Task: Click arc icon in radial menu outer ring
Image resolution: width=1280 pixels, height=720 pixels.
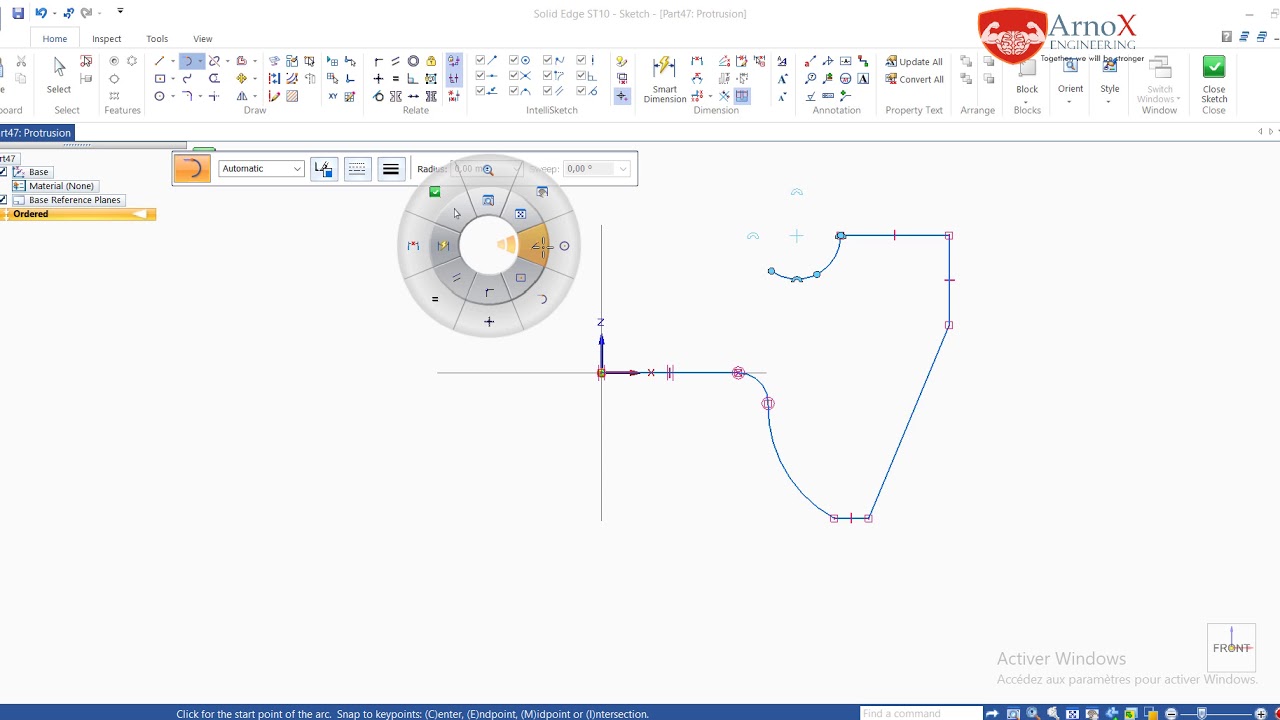Action: pos(543,299)
